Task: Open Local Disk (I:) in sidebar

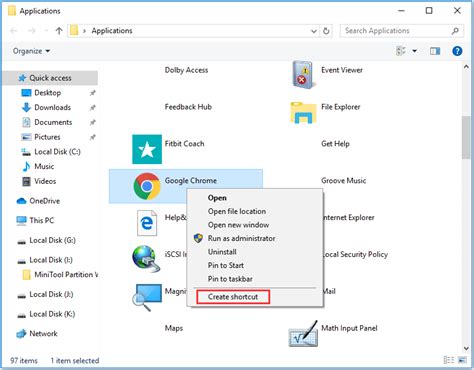Action: pos(51,260)
